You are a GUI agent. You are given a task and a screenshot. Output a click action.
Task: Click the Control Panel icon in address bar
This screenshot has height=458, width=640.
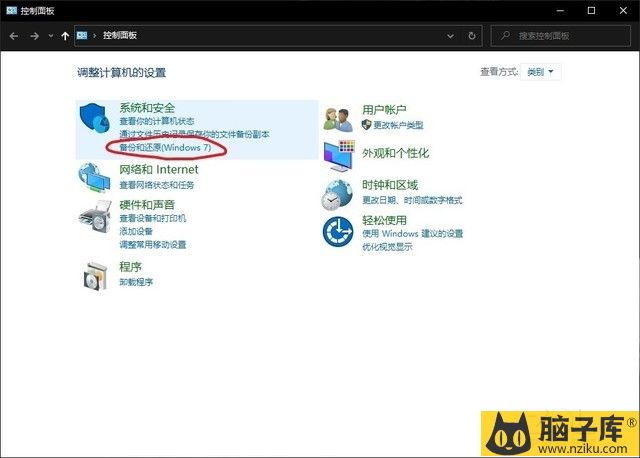click(82, 36)
